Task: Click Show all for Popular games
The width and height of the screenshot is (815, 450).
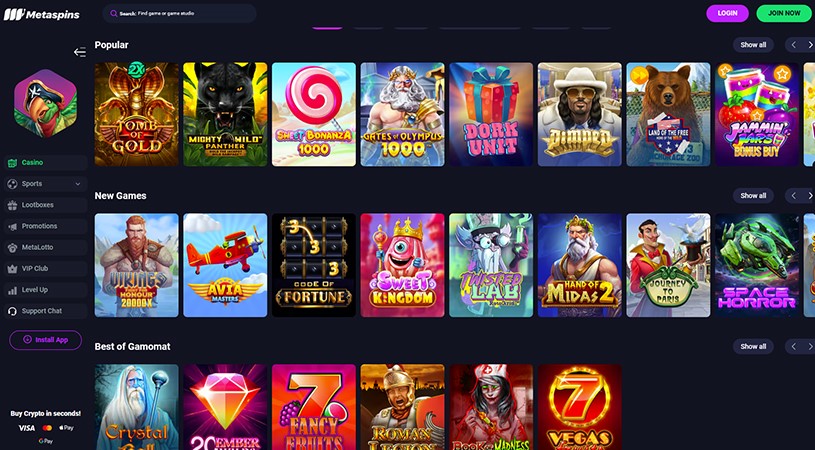Action: pyautogui.click(x=753, y=45)
